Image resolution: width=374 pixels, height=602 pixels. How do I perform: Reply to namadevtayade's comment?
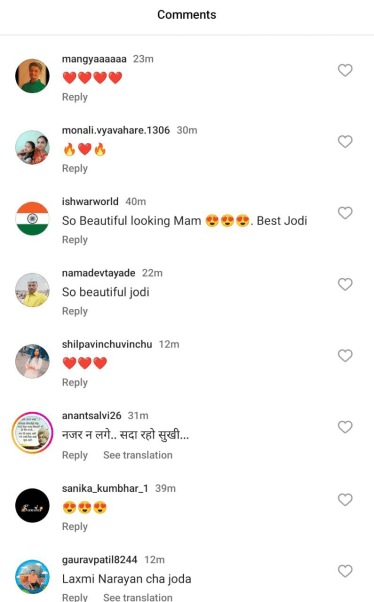[75, 311]
